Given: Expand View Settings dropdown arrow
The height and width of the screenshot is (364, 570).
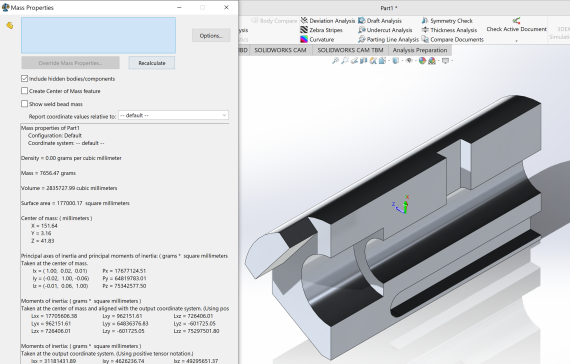Looking at the screenshot, I should [452, 61].
